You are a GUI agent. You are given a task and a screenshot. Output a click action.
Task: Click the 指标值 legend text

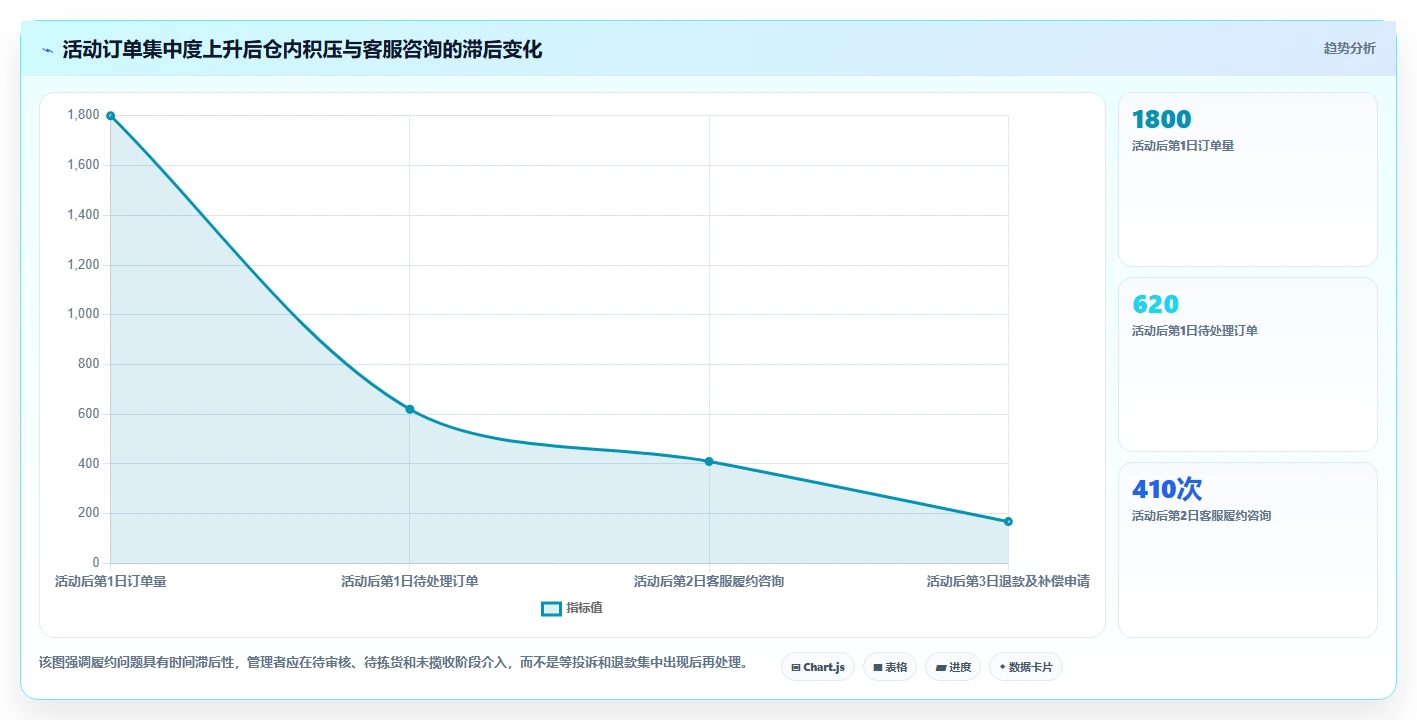[584, 609]
